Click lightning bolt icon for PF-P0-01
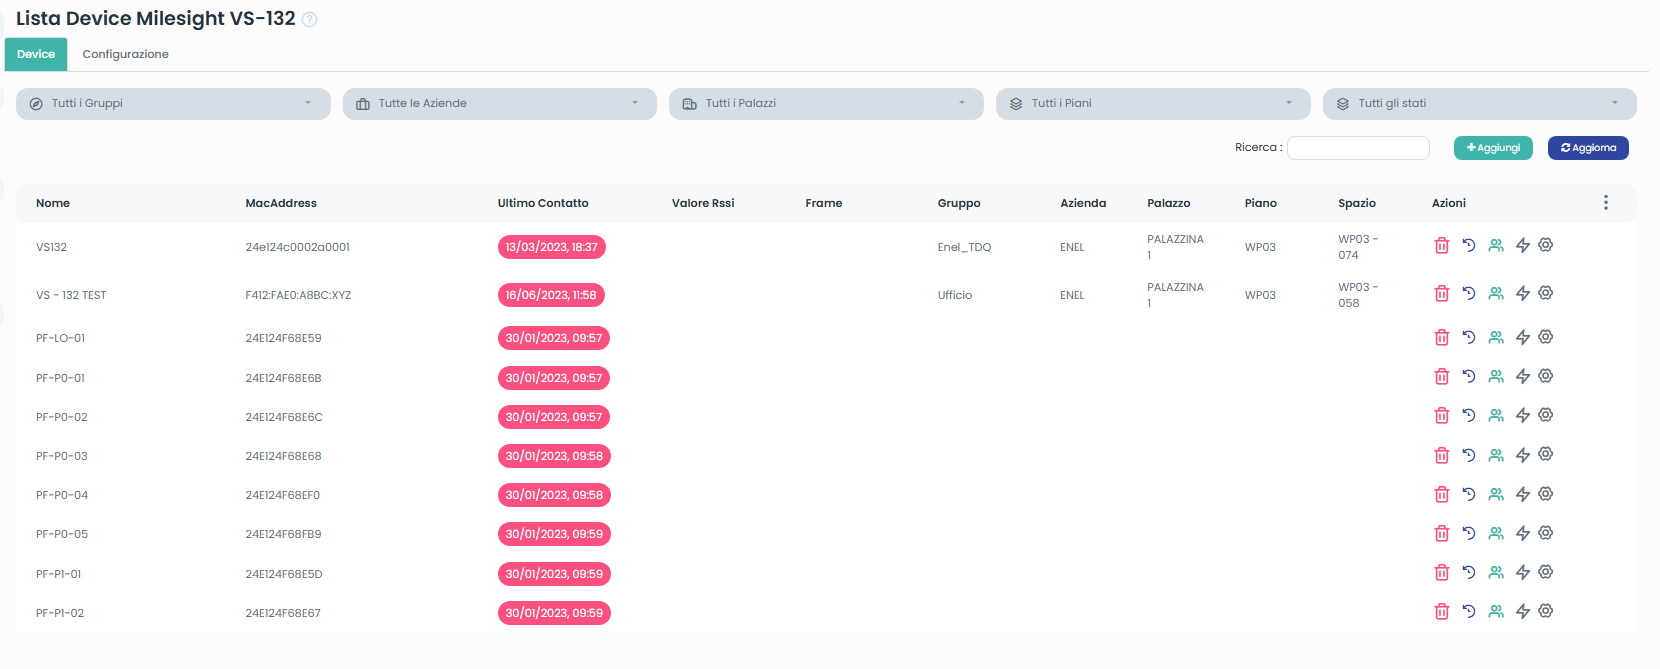The width and height of the screenshot is (1660, 669). [1522, 377]
